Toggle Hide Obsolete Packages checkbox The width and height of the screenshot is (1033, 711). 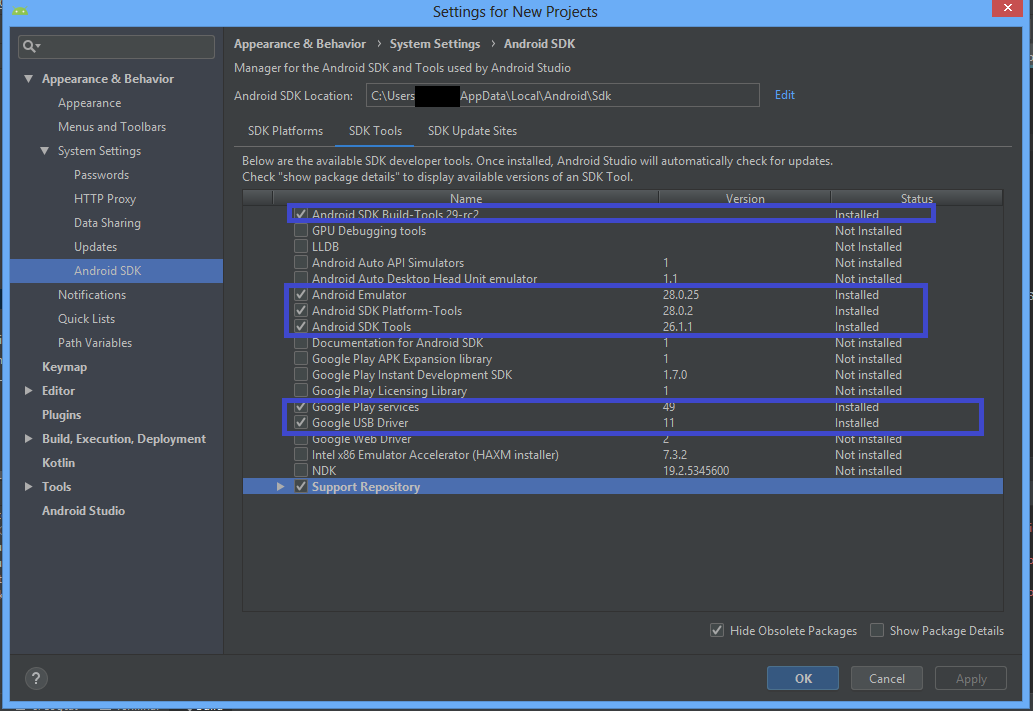pos(717,631)
